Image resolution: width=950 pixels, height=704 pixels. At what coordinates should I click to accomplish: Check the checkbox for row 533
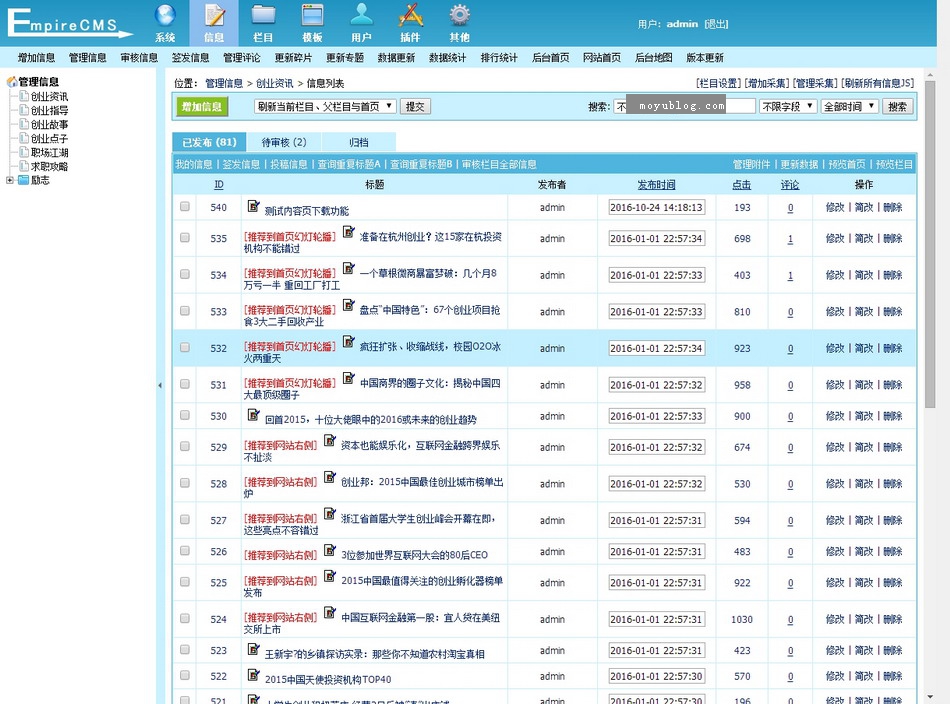pyautogui.click(x=185, y=311)
